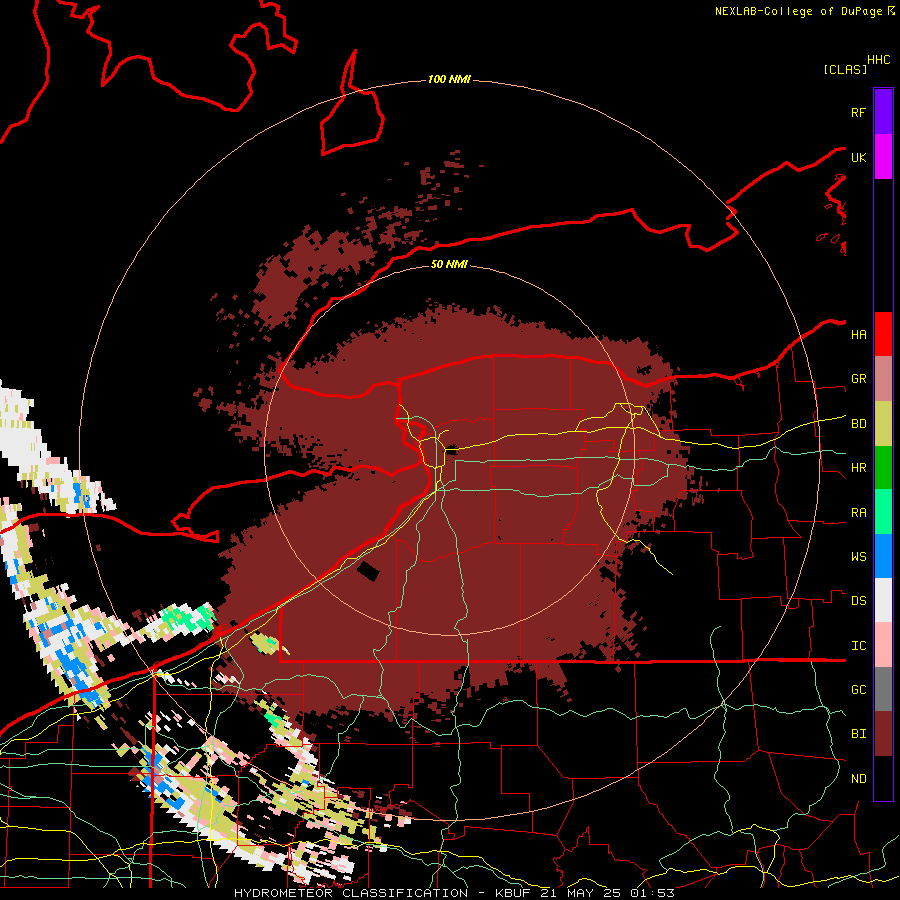Click the GR legend color swatch
The width and height of the screenshot is (900, 900).
click(883, 379)
